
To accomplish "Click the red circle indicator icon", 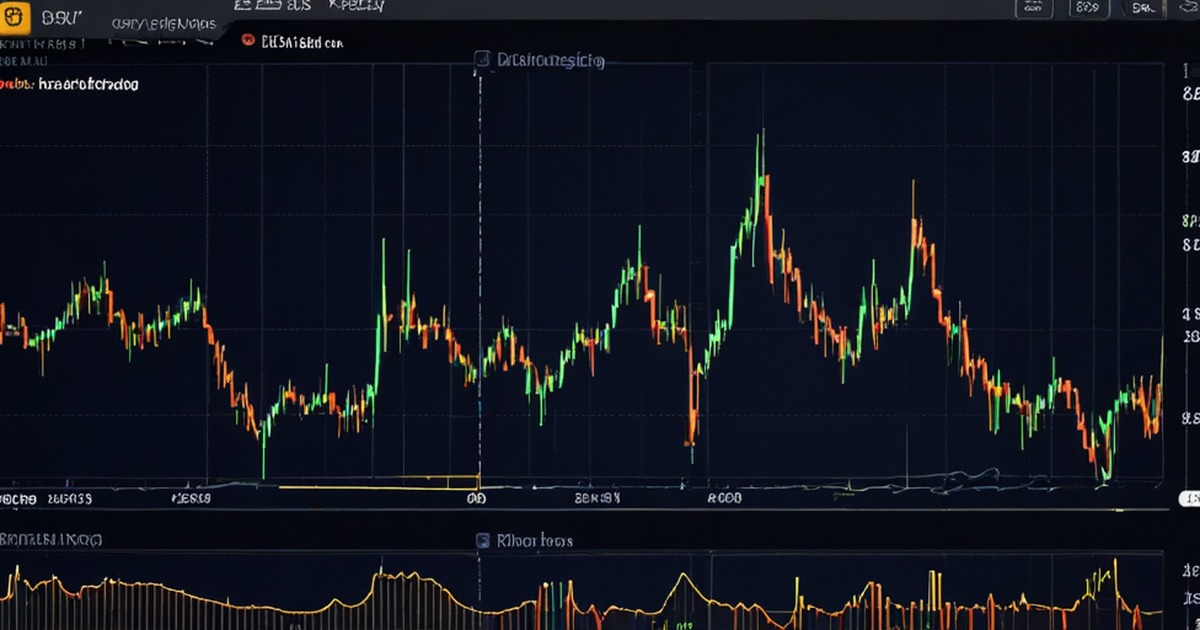I will tap(247, 41).
